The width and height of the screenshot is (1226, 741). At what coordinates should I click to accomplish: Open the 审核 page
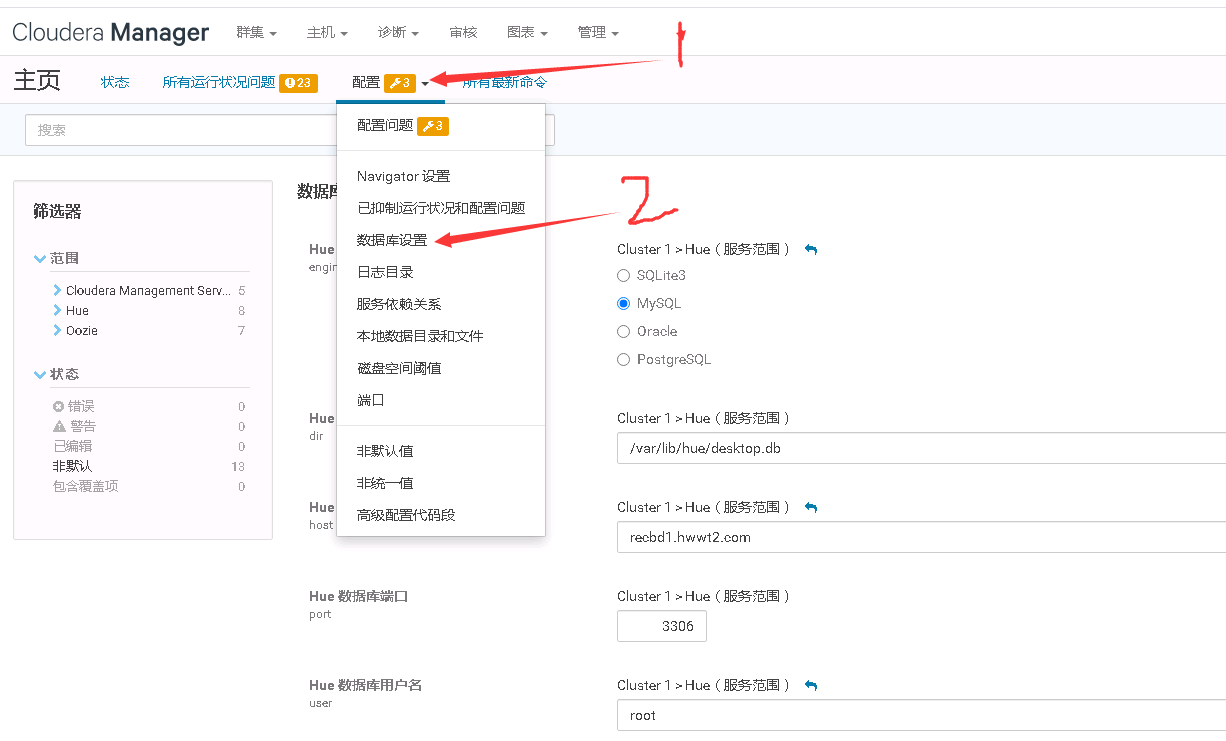pyautogui.click(x=463, y=33)
